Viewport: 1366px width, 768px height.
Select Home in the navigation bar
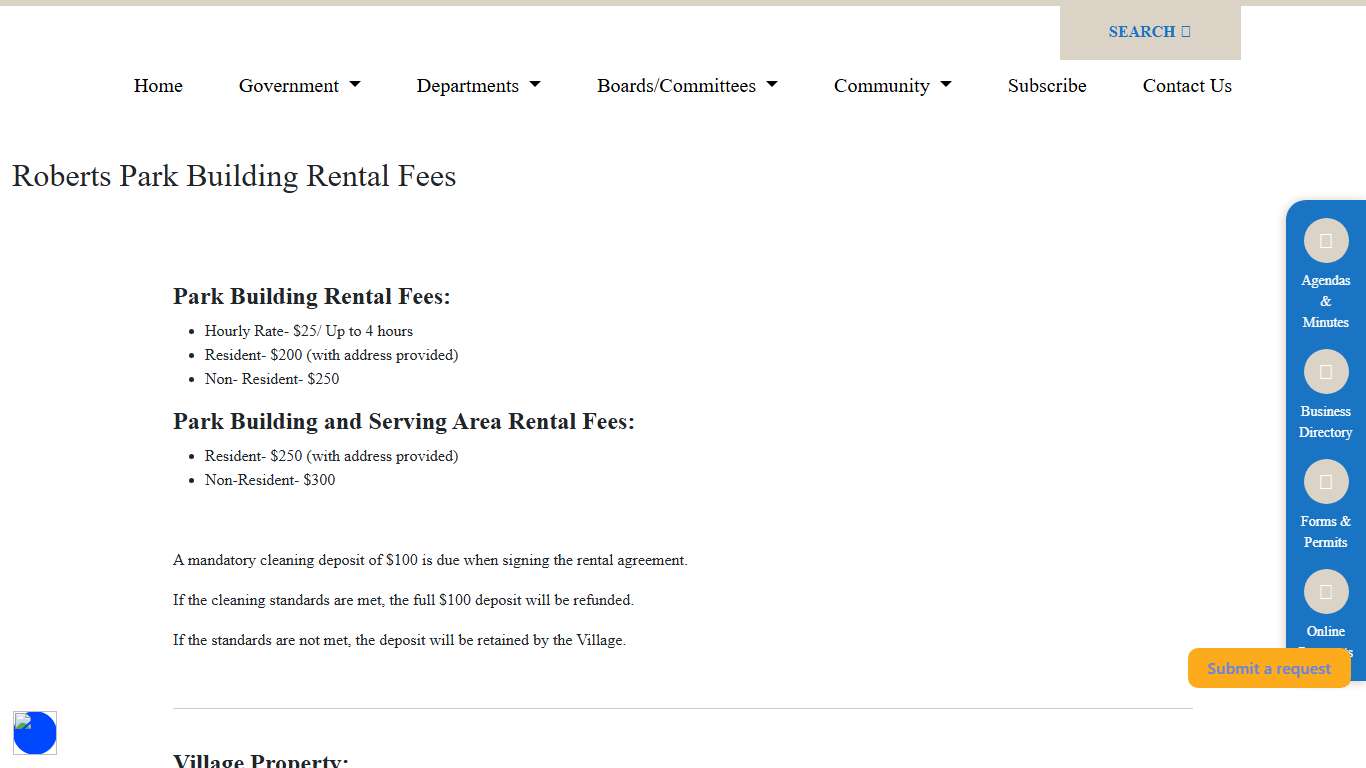pyautogui.click(x=158, y=86)
